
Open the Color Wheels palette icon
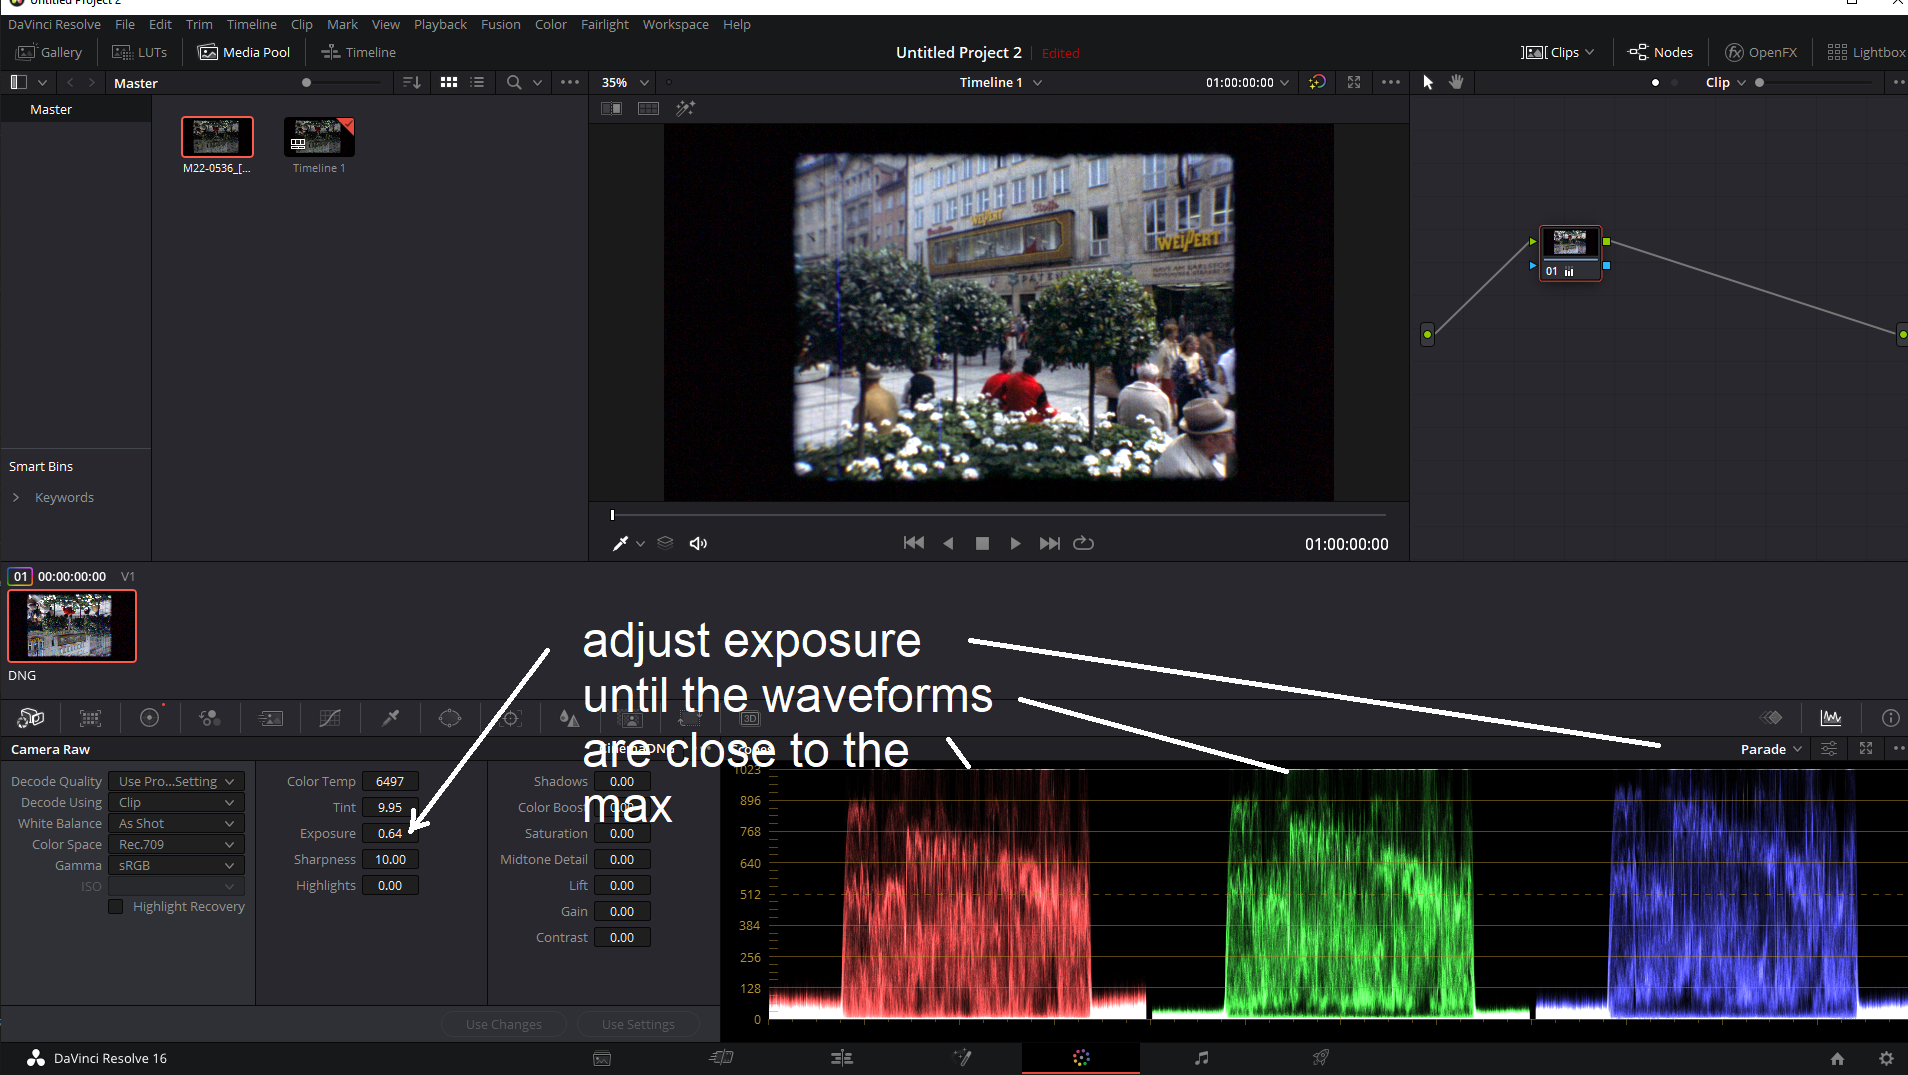pyautogui.click(x=150, y=718)
